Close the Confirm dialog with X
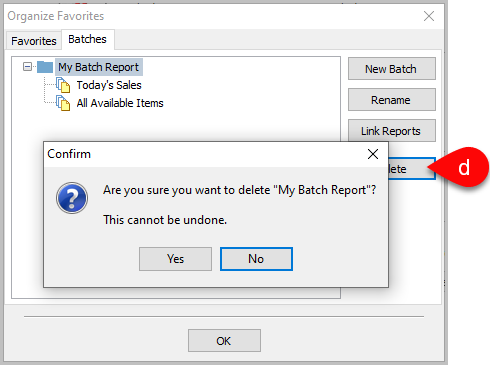The image size is (490, 365). point(373,154)
